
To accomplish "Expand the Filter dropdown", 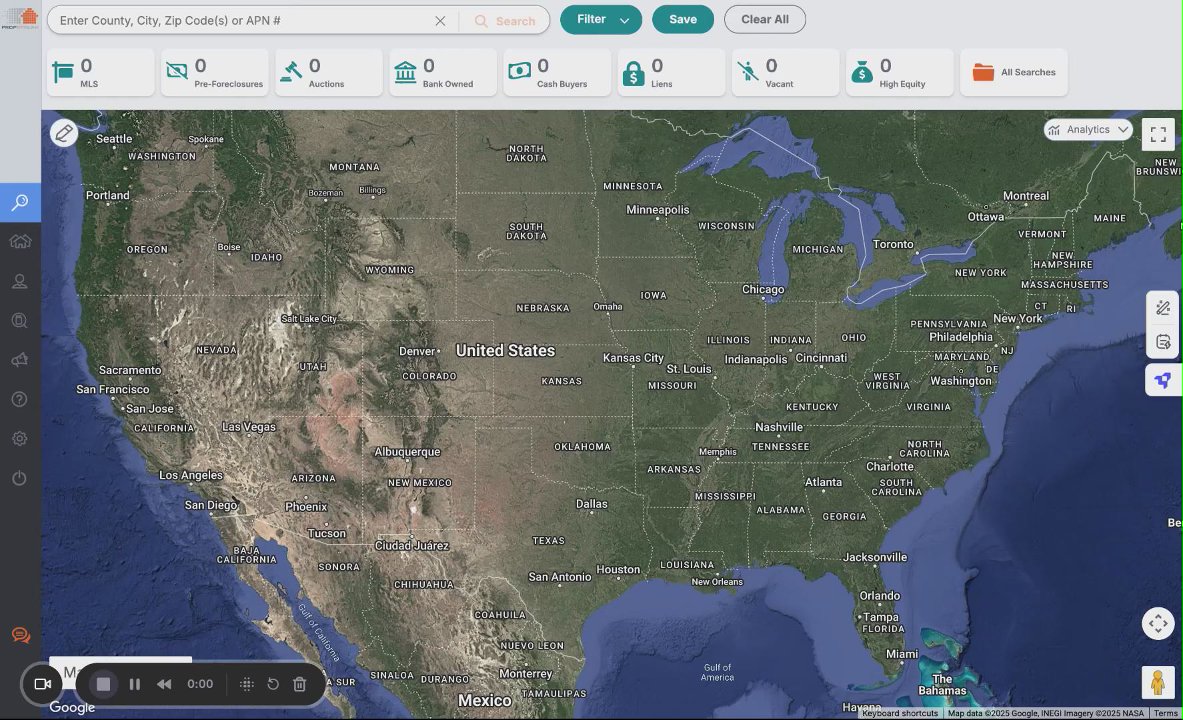I will pos(601,20).
